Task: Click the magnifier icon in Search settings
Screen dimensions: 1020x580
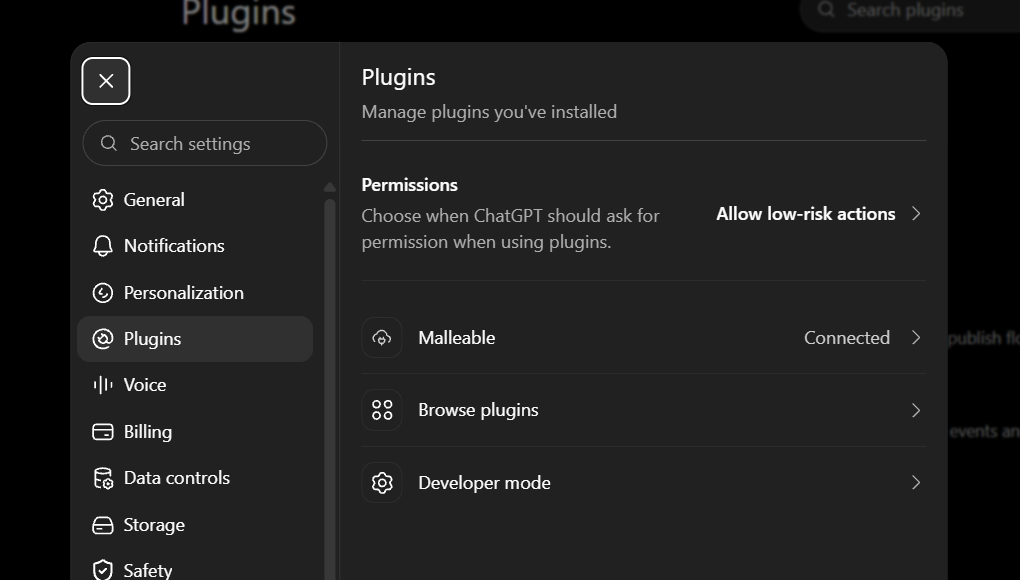Action: point(109,143)
